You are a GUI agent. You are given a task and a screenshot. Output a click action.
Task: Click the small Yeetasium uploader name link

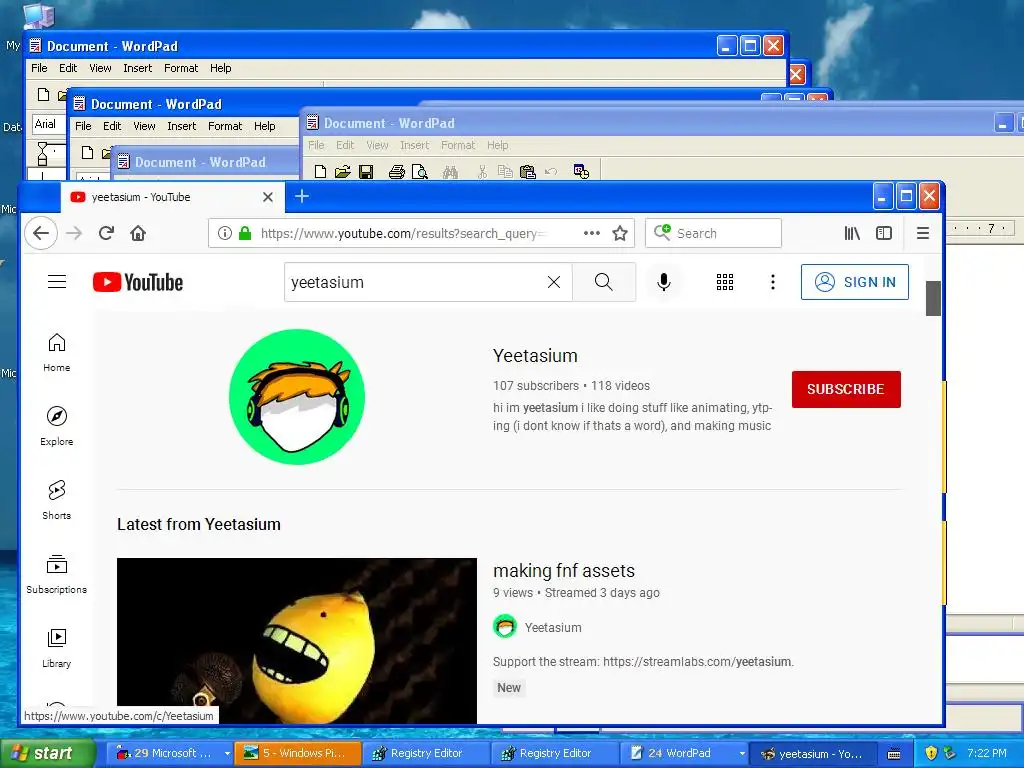pyautogui.click(x=552, y=628)
